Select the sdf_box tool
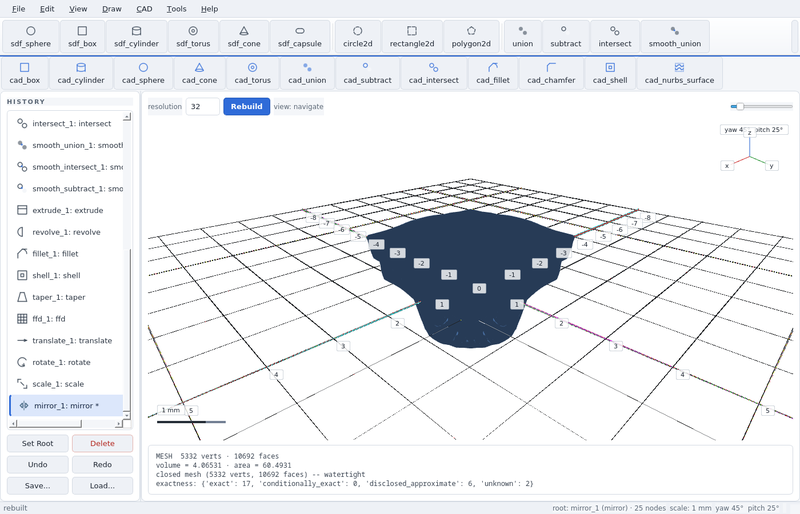The height and width of the screenshot is (514, 800). point(82,37)
